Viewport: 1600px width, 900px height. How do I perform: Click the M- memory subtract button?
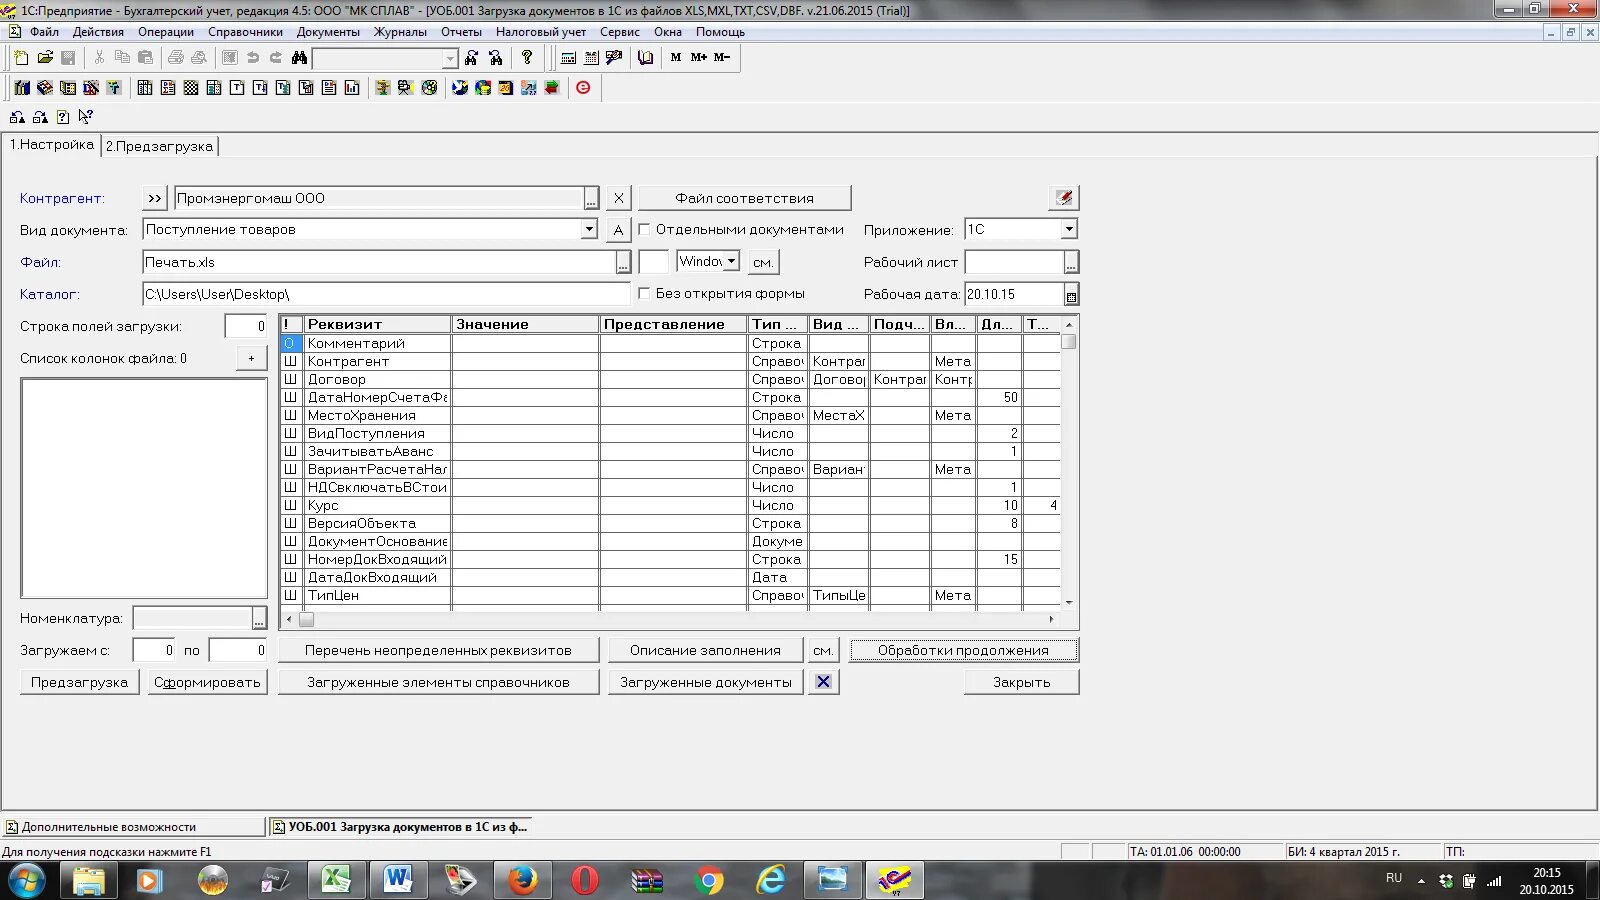pyautogui.click(x=722, y=58)
